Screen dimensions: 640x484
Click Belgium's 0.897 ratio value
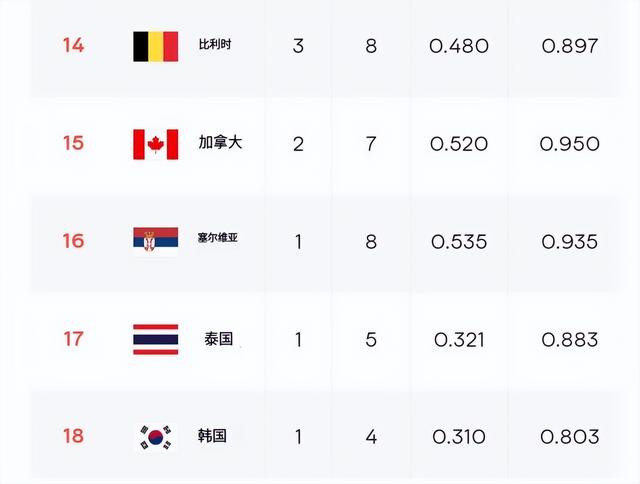point(570,46)
